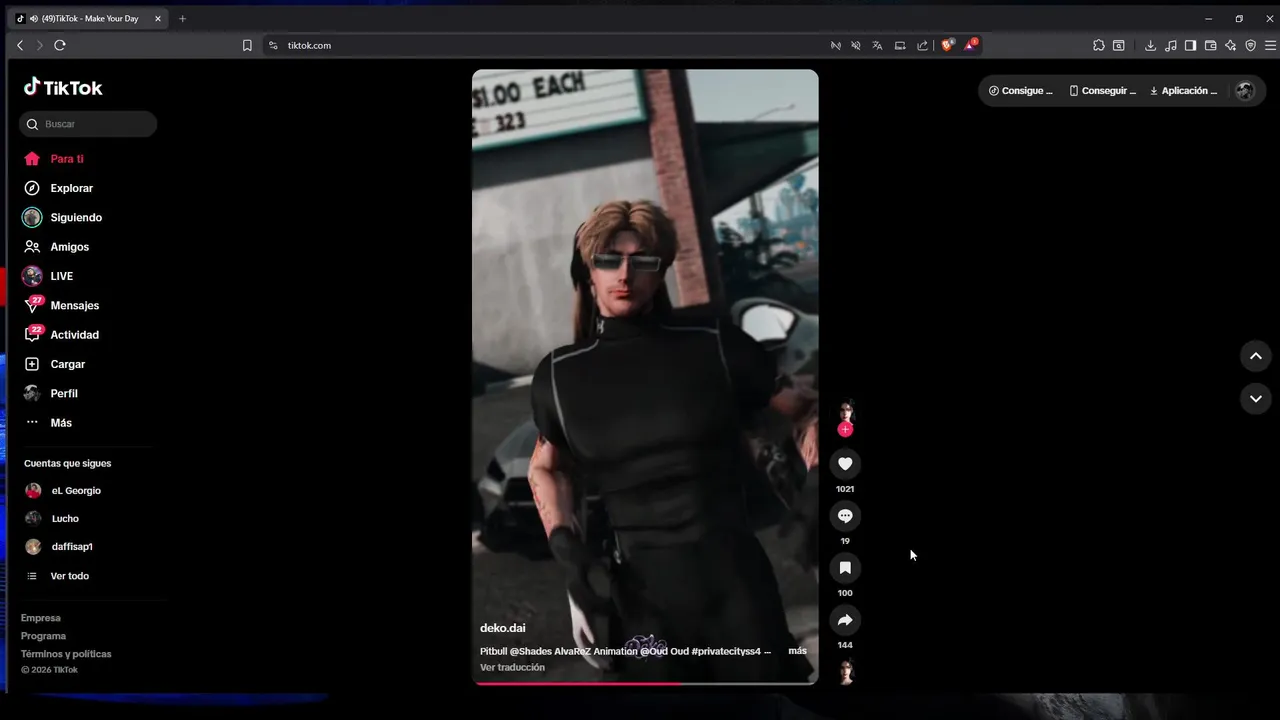1280x720 pixels.
Task: Like the video with the heart icon
Action: (845, 464)
